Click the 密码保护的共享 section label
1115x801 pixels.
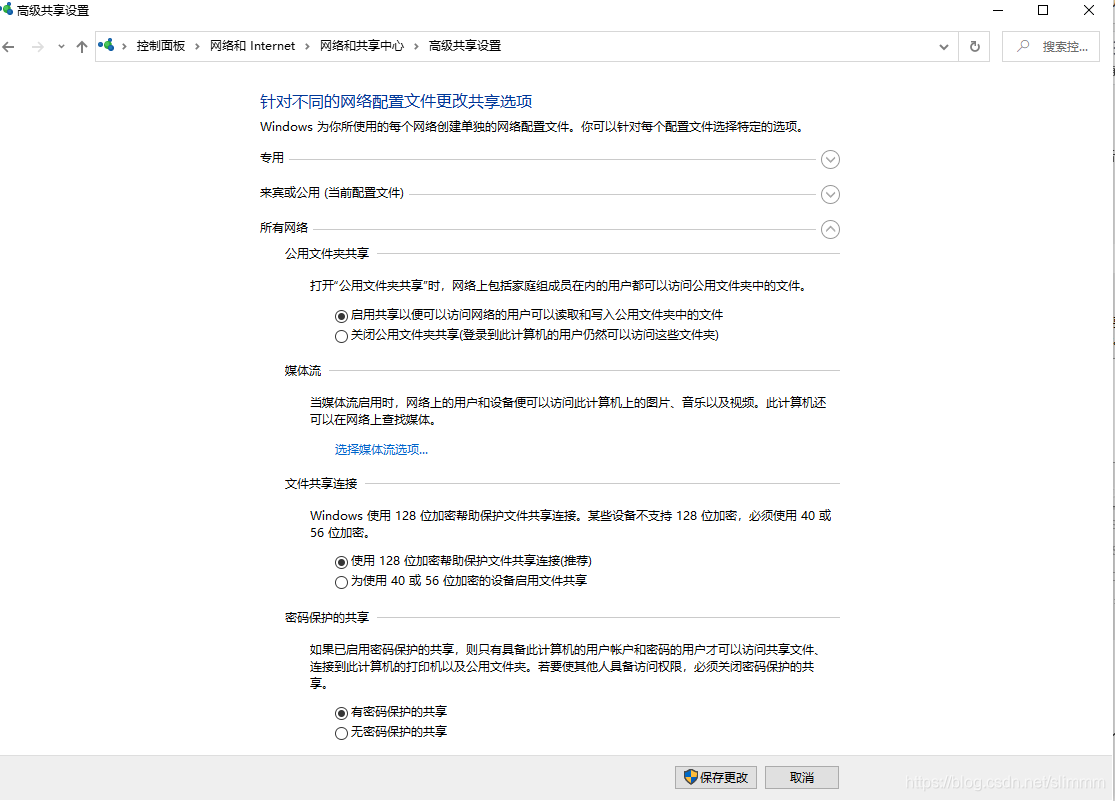click(x=327, y=617)
